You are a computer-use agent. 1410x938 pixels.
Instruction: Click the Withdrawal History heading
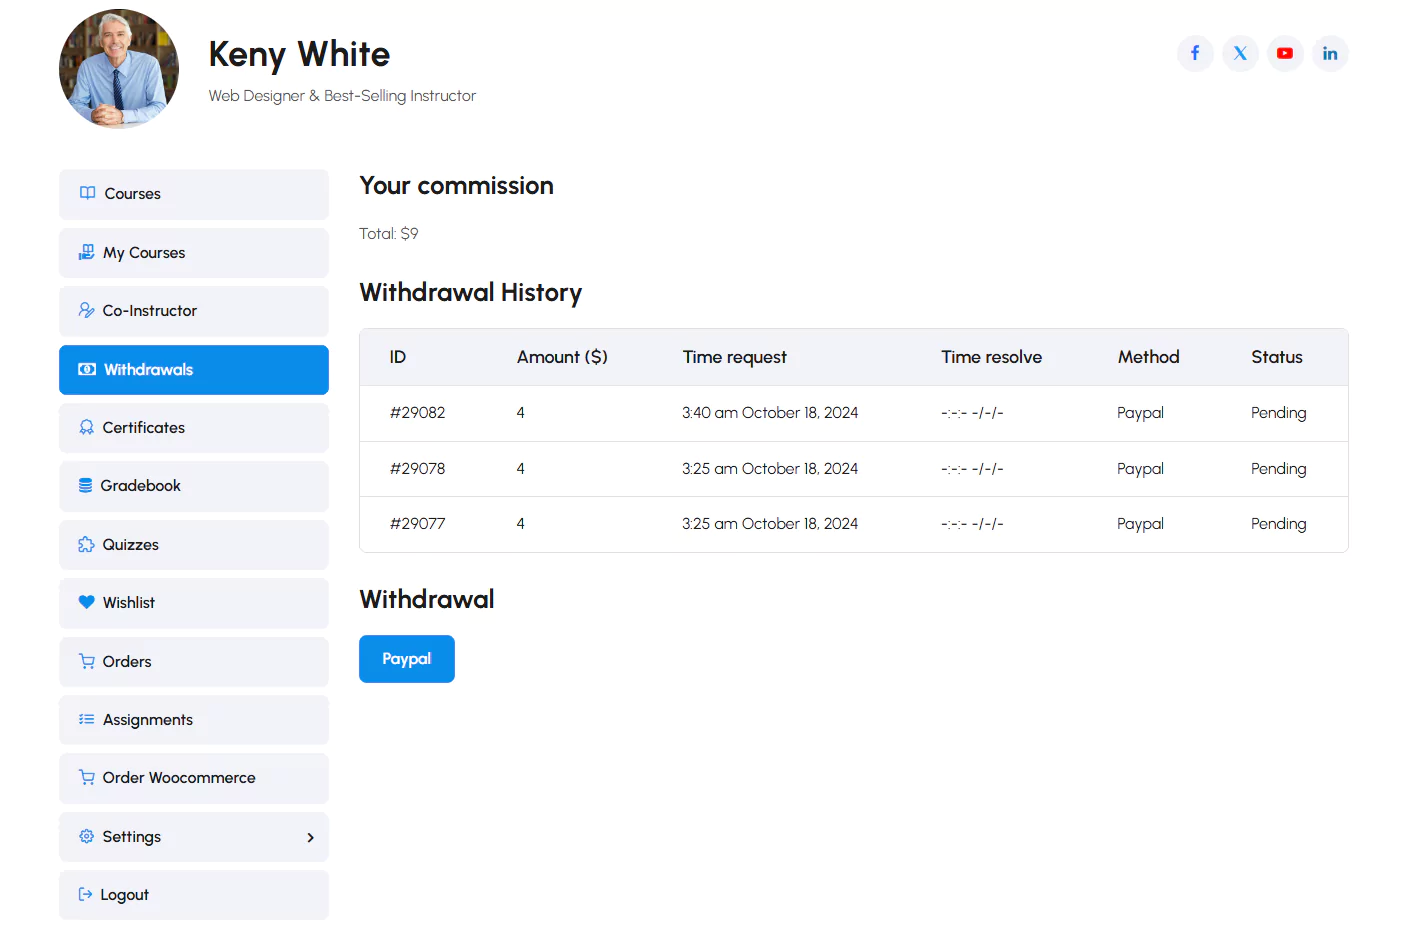coord(470,293)
